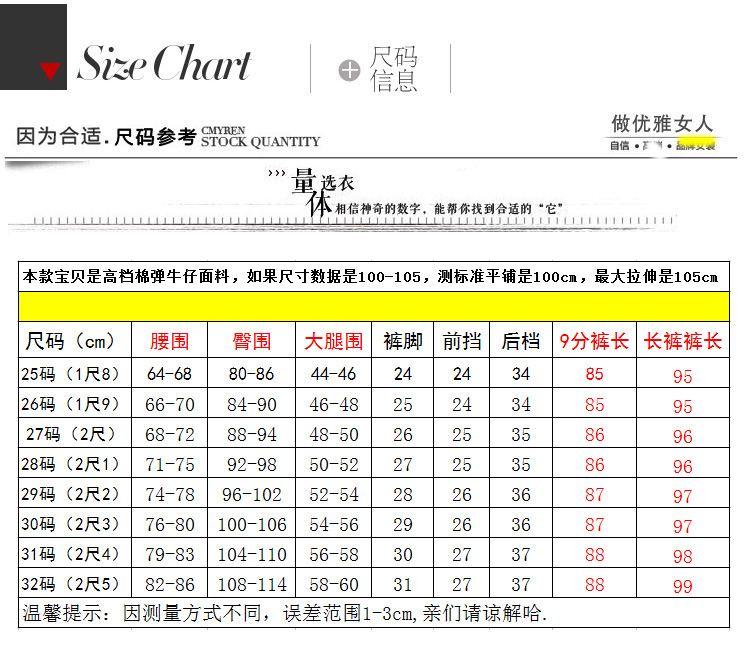This screenshot has width=750, height=667.
Task: Click the 臀围 column header
Action: [252, 341]
